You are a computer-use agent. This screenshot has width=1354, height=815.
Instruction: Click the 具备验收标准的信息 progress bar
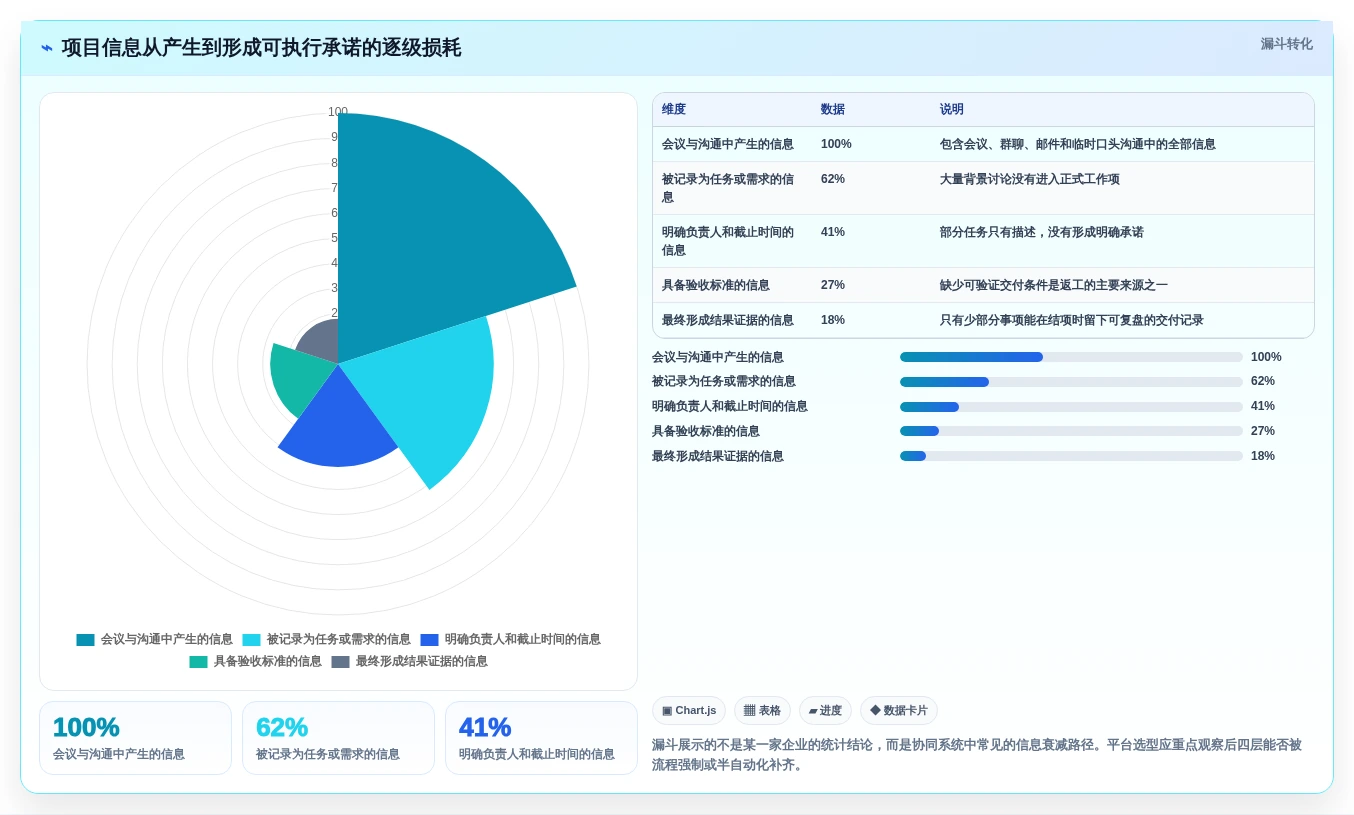[1071, 431]
